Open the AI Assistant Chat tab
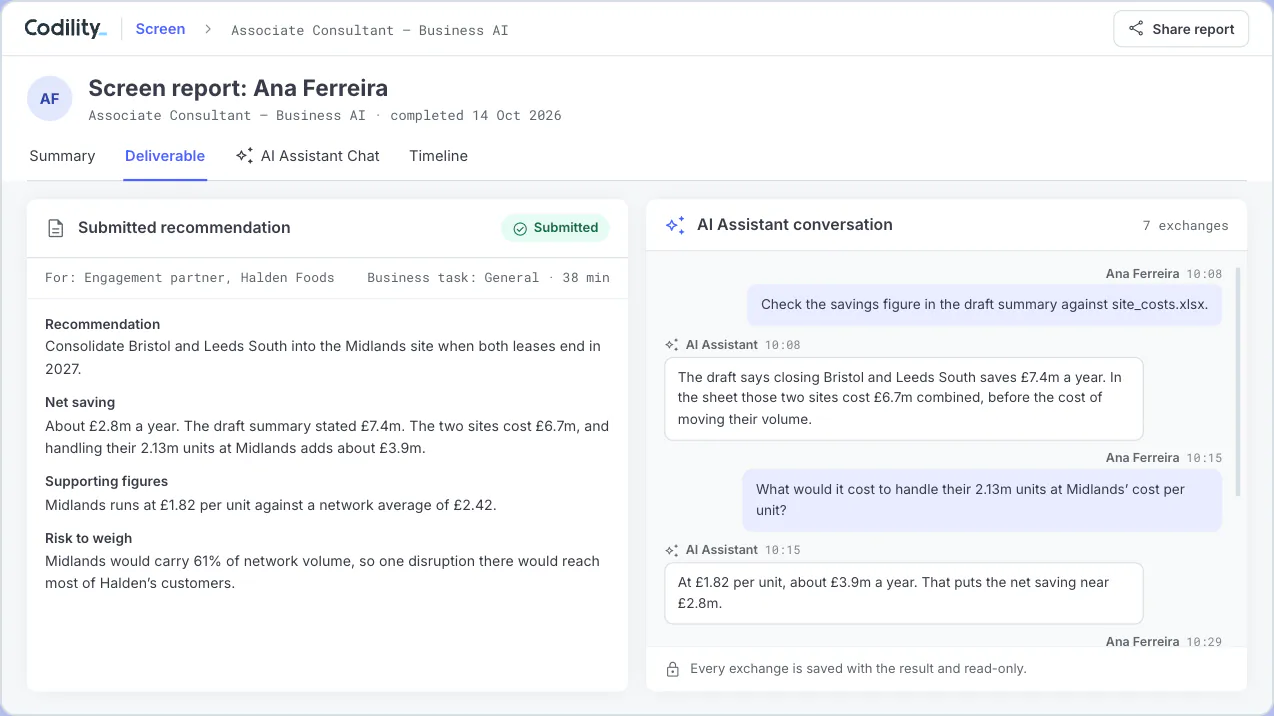The image size is (1274, 716). 308,156
